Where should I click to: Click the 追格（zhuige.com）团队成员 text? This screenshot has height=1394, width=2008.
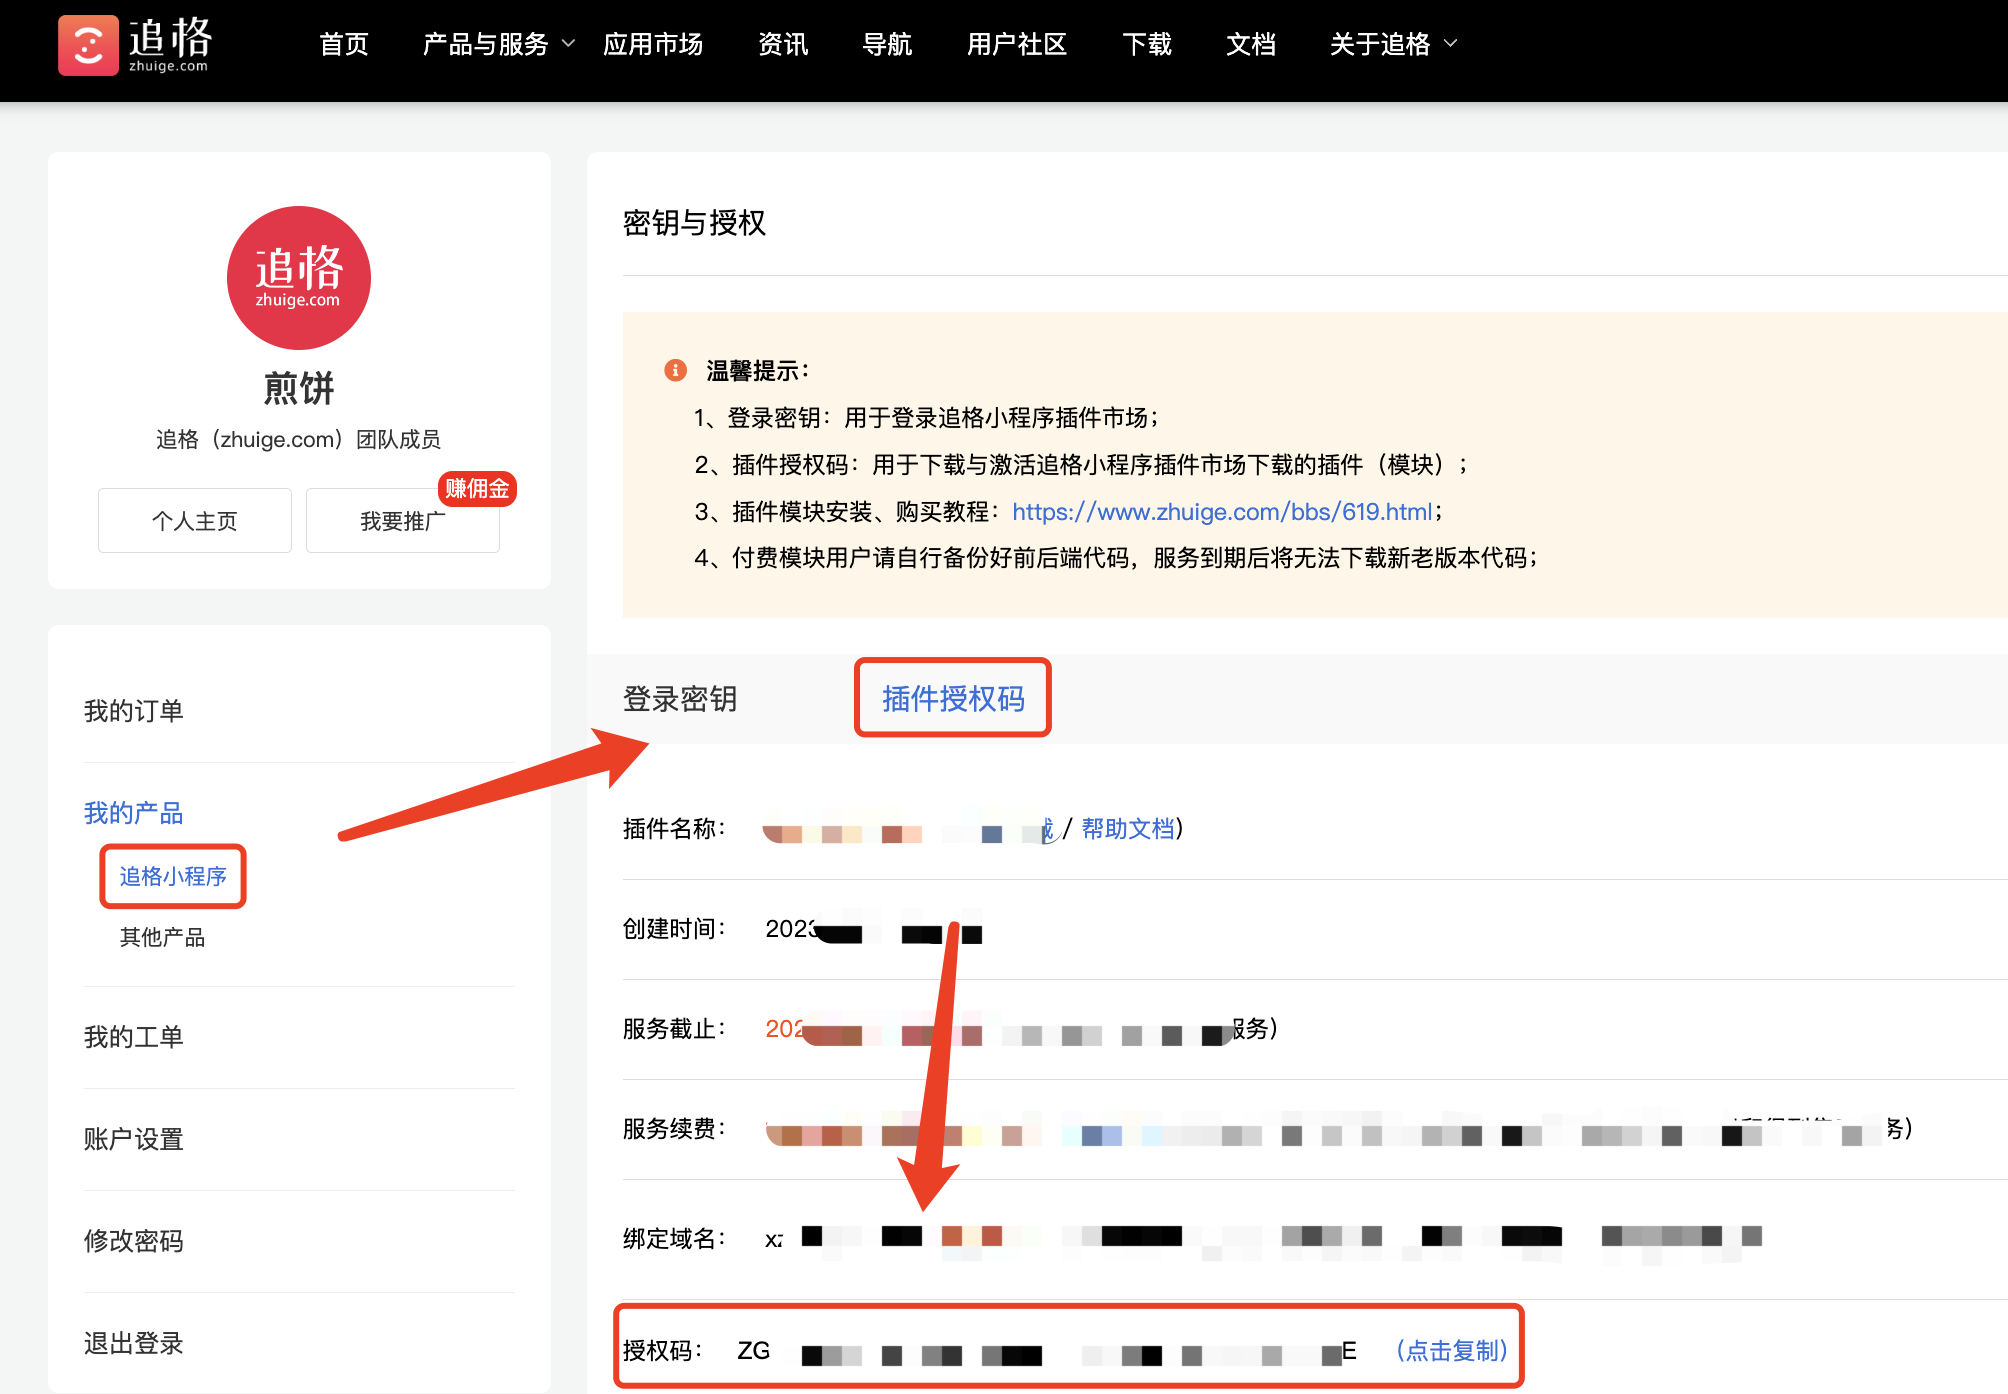[298, 439]
